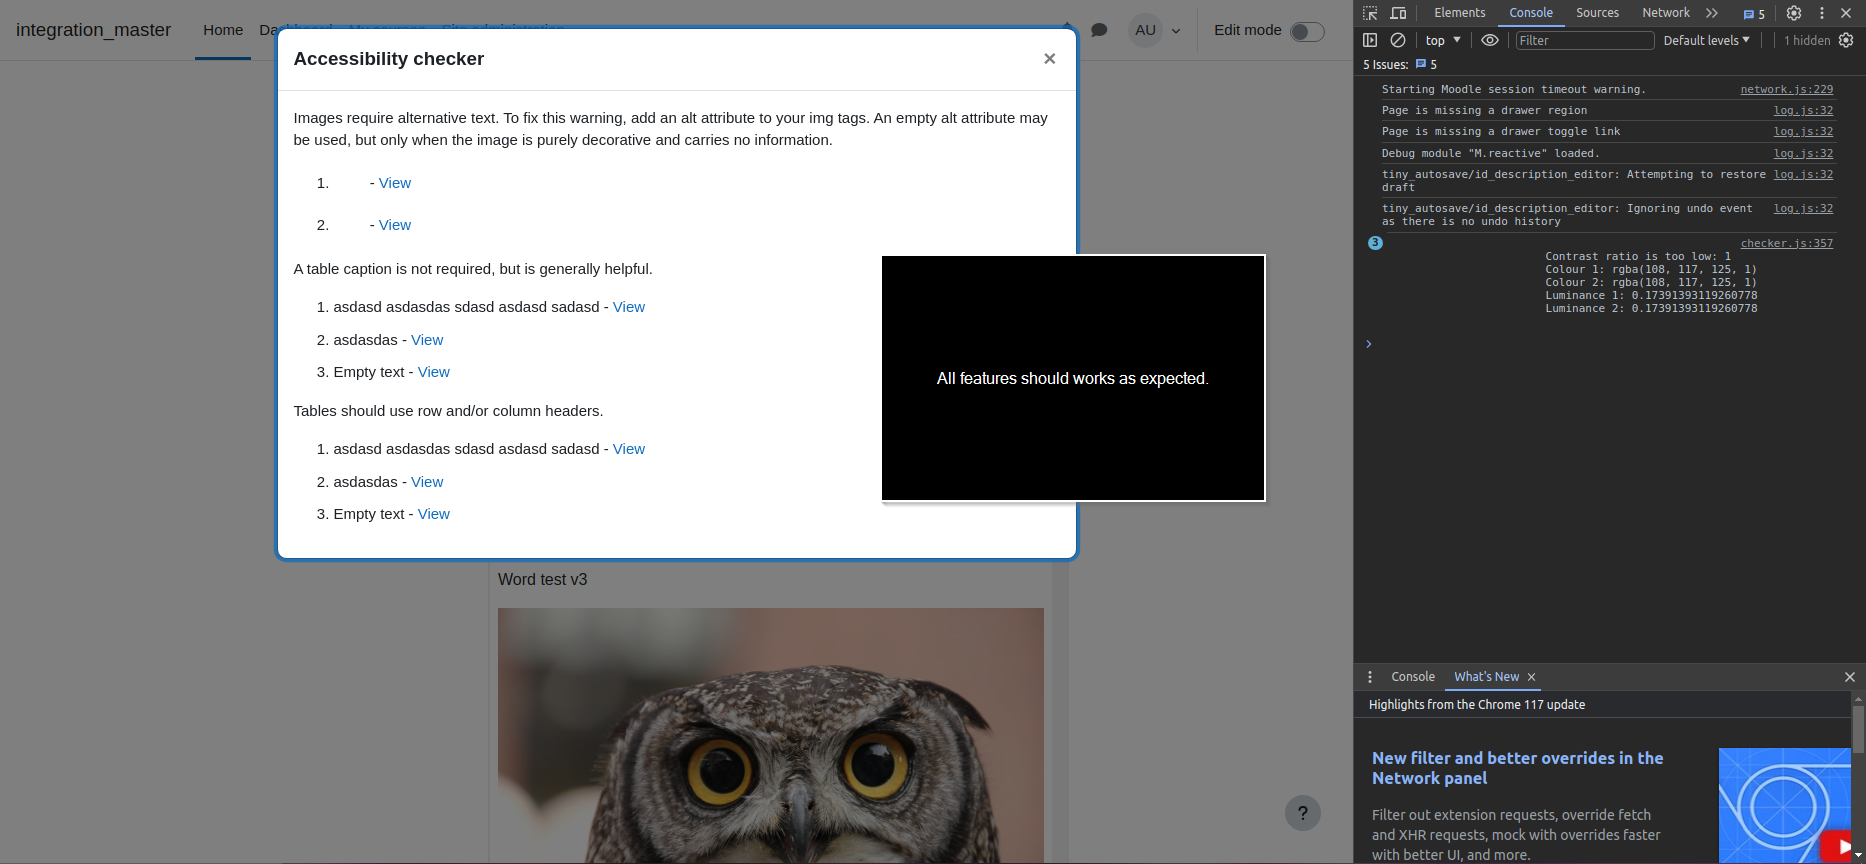The width and height of the screenshot is (1866, 864).
Task: Focus the console Filter input field
Action: (x=1585, y=40)
